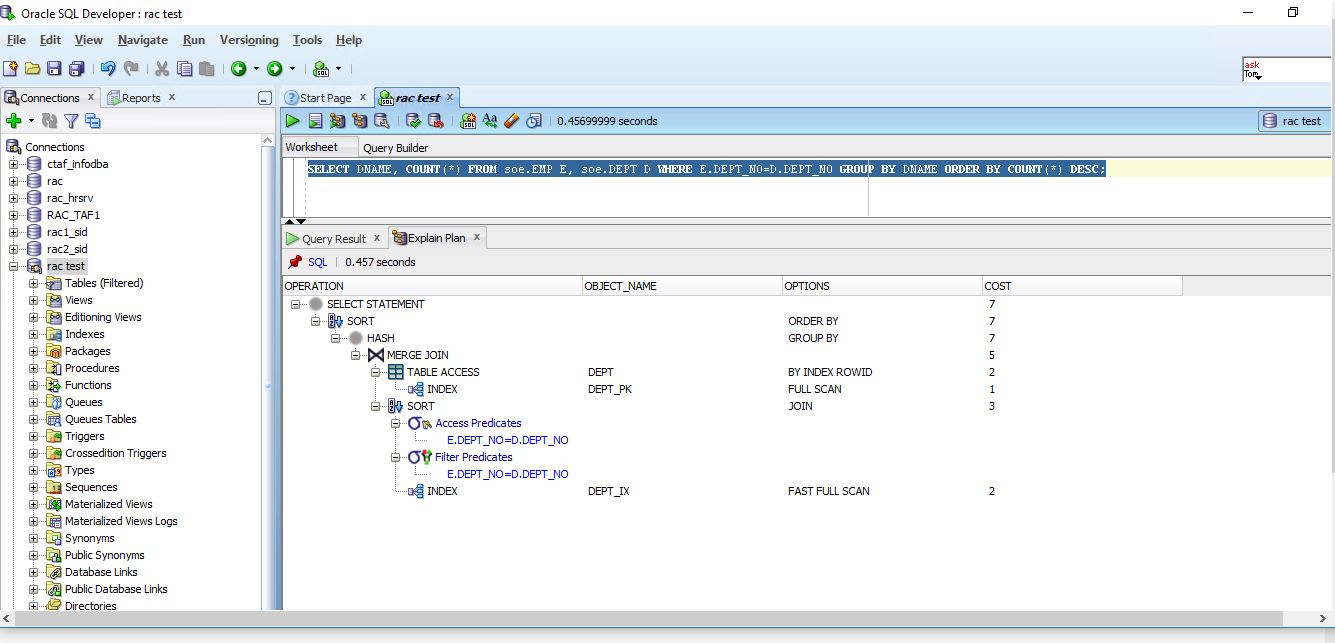Expand the Procedures tree node
This screenshot has height=643, width=1335.
point(34,368)
